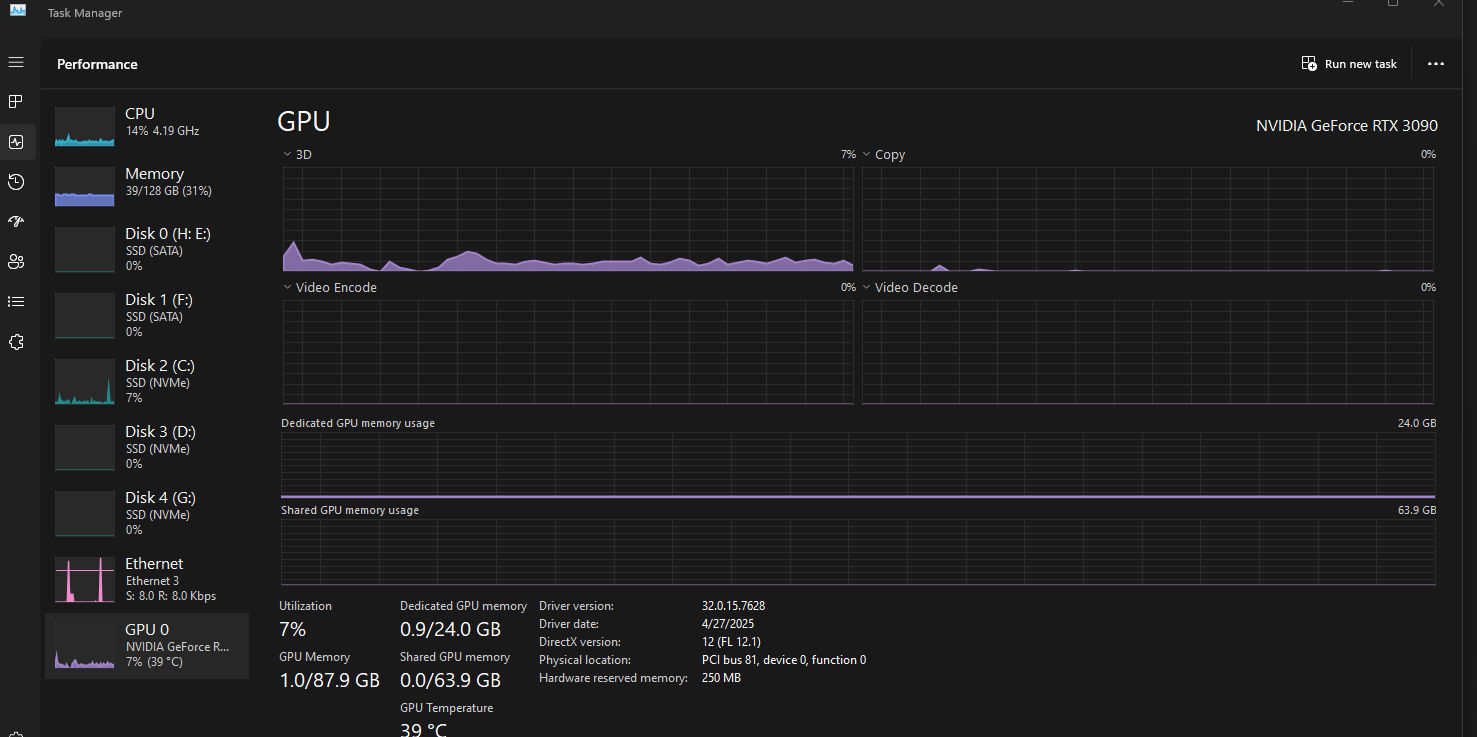Open the Users sidebar icon
The height and width of the screenshot is (737, 1477).
pyautogui.click(x=16, y=262)
